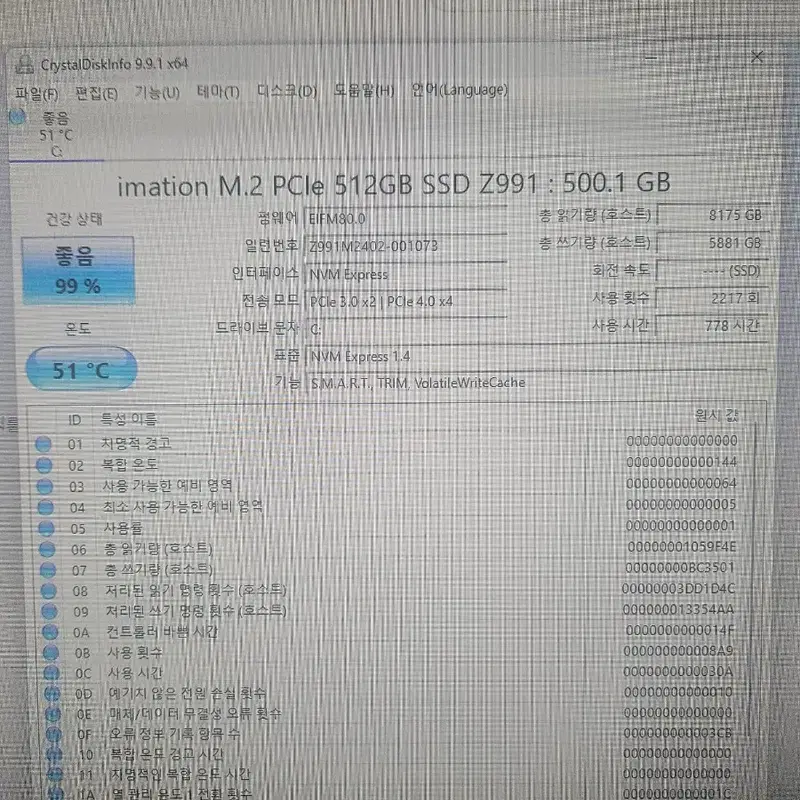Select the row 치명적 경고

[388, 442]
